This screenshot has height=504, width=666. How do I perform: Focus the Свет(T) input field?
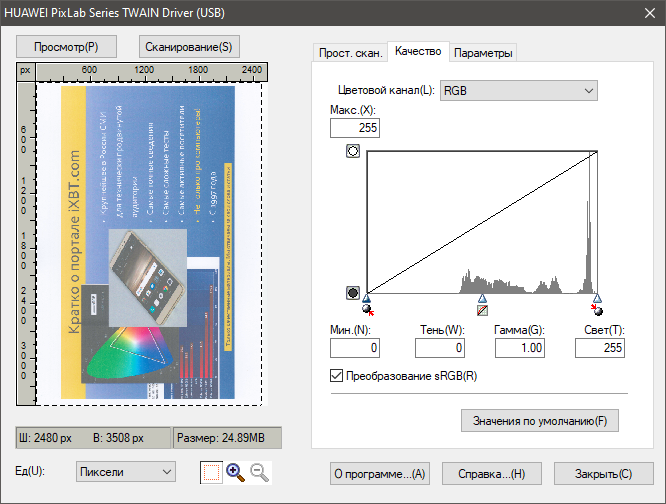pyautogui.click(x=600, y=348)
